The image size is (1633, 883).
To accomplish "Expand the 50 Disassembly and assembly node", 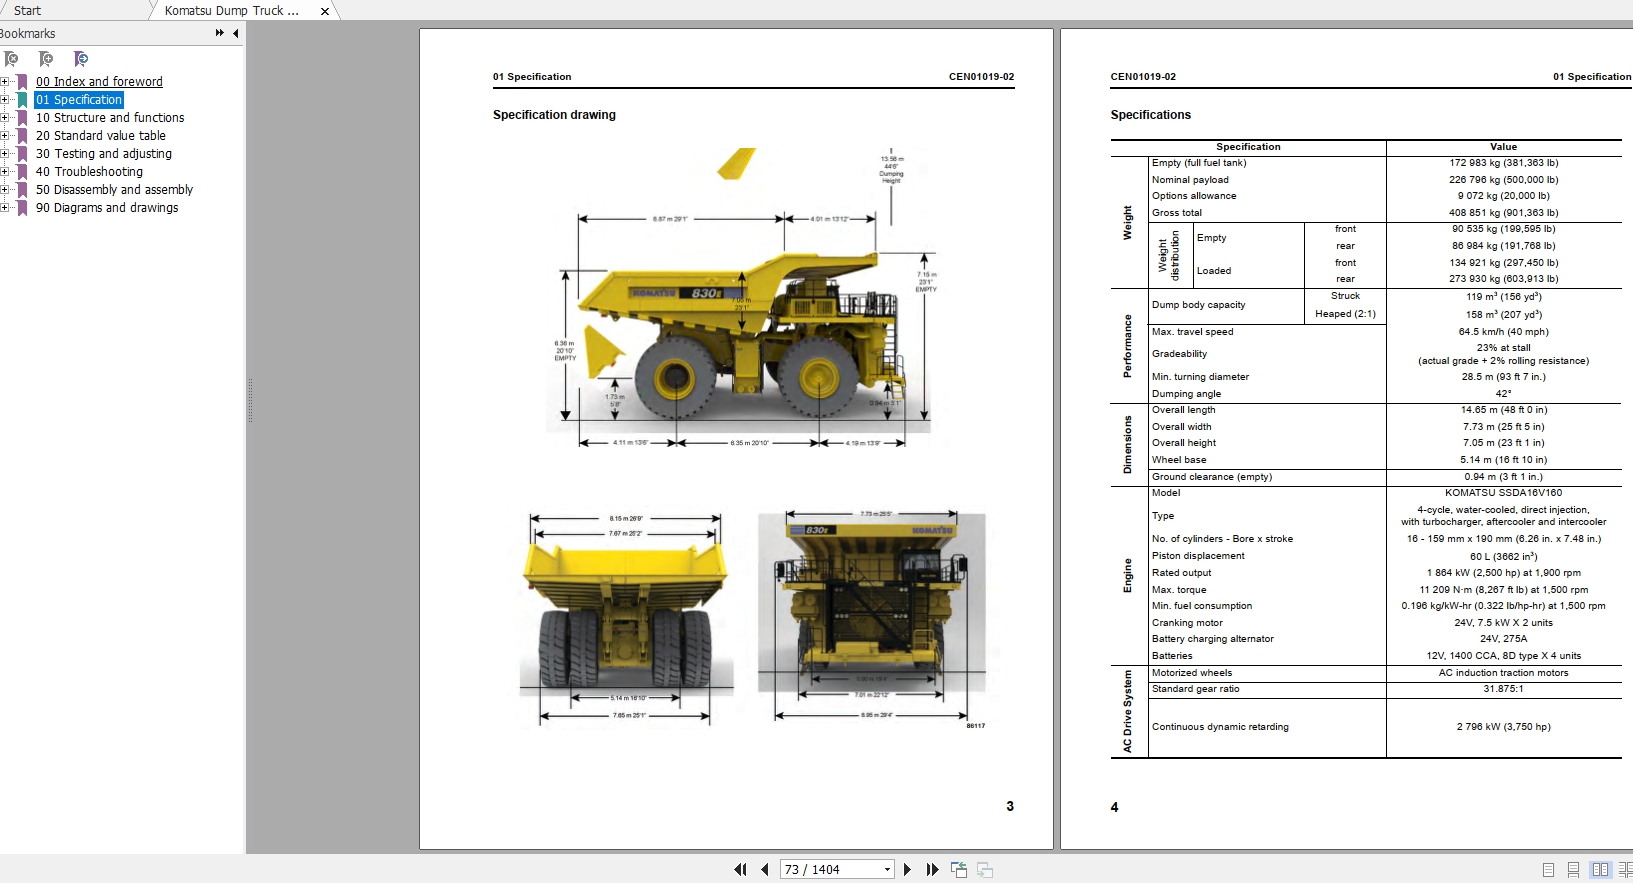I will click(x=5, y=190).
